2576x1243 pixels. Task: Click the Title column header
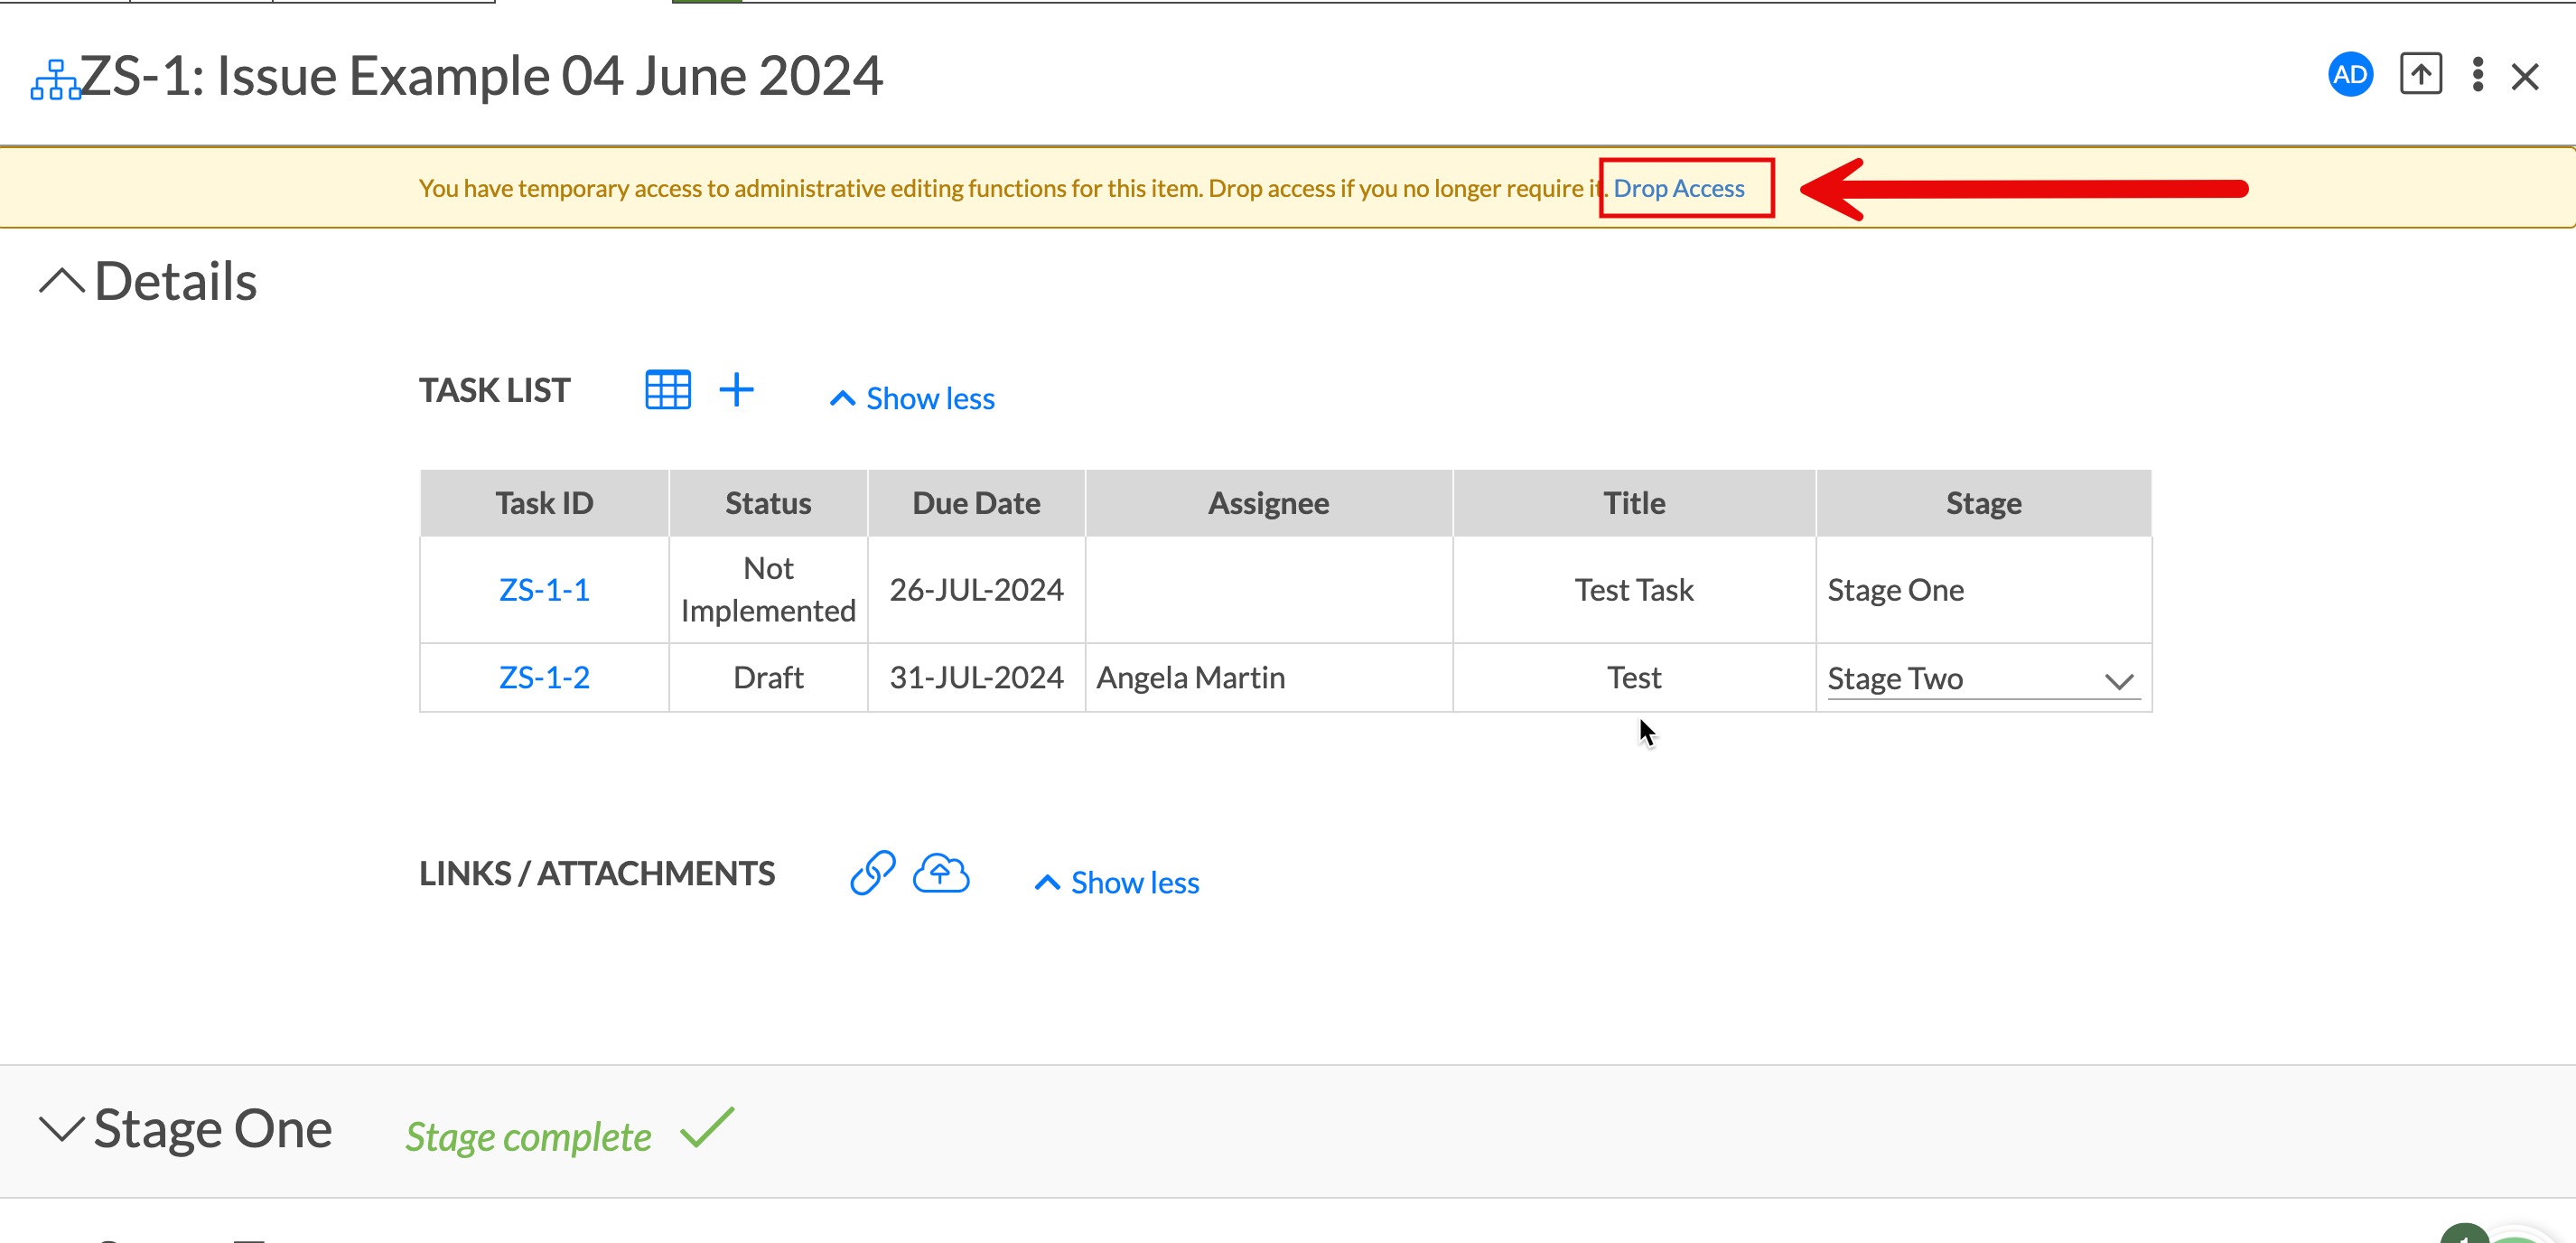click(x=1634, y=503)
